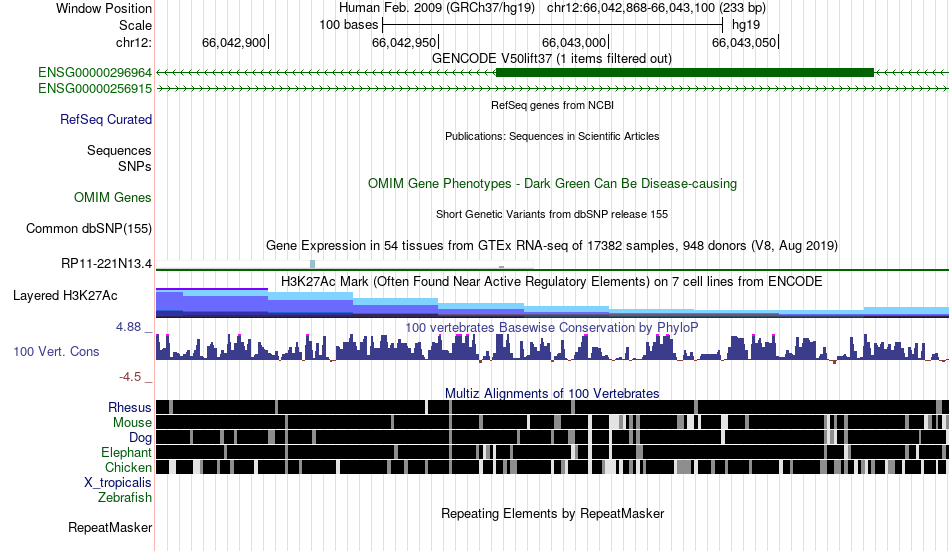This screenshot has width=950, height=551.
Task: Click the Human Feb. 2009 (GRCh37/hg19) text
Action: point(437,8)
